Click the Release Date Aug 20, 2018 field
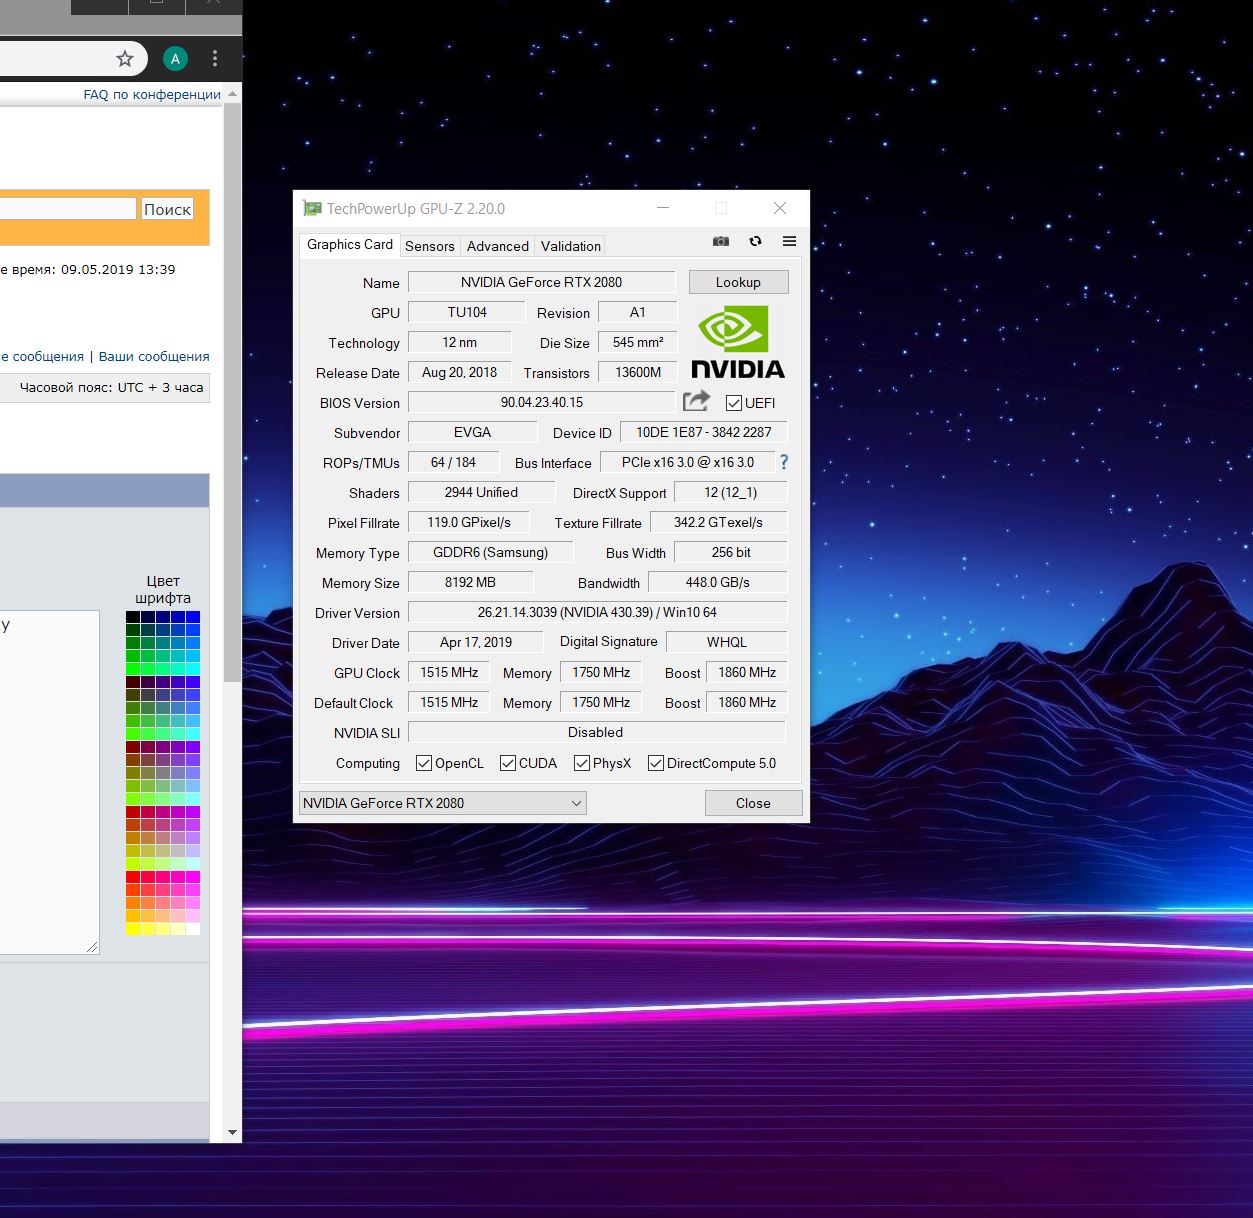Image resolution: width=1253 pixels, height=1218 pixels. [459, 372]
